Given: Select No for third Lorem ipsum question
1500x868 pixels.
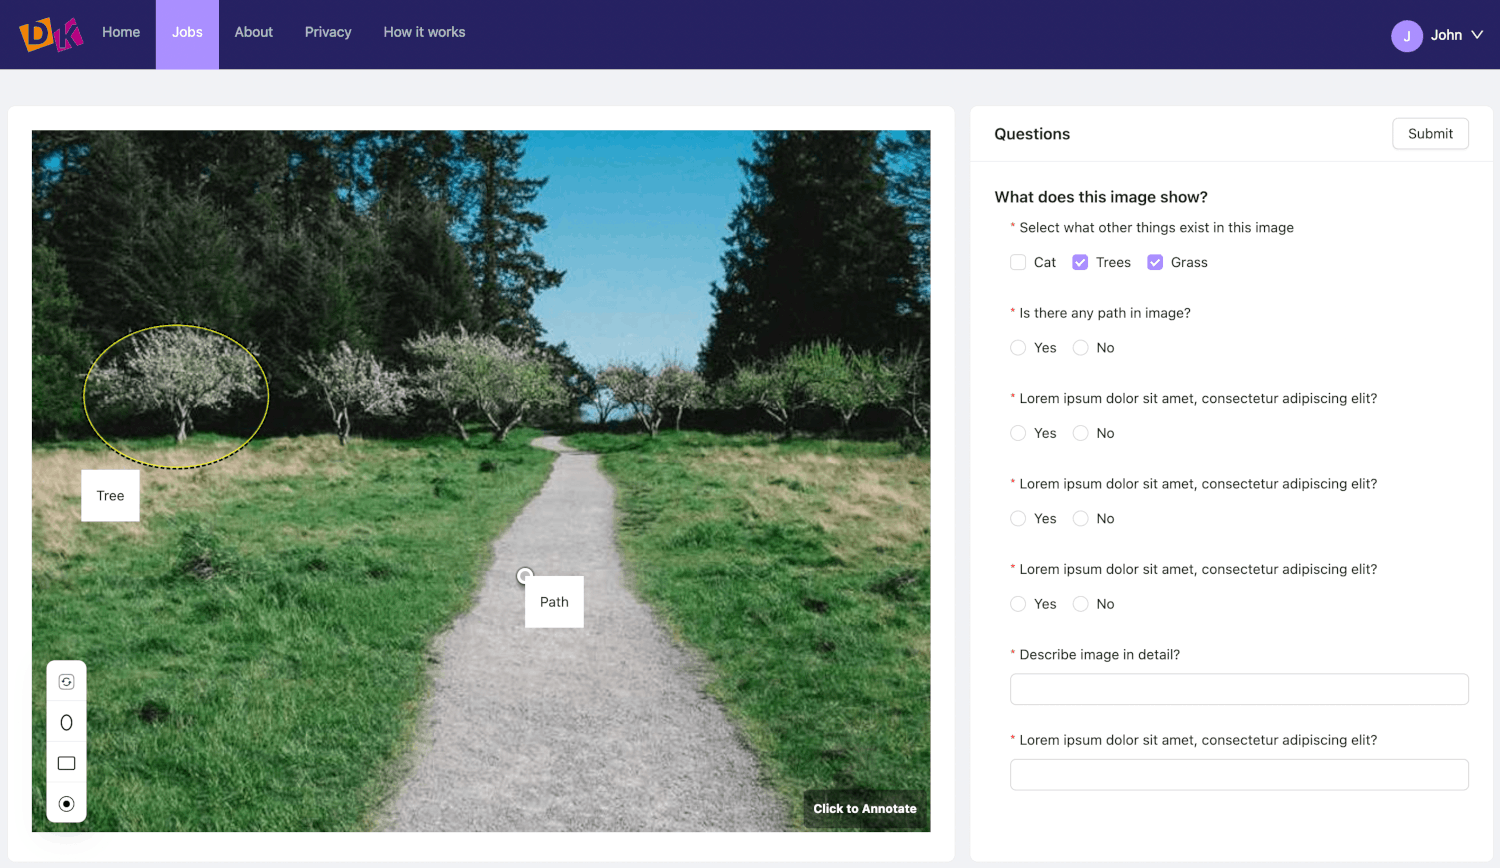Looking at the screenshot, I should 1081,604.
